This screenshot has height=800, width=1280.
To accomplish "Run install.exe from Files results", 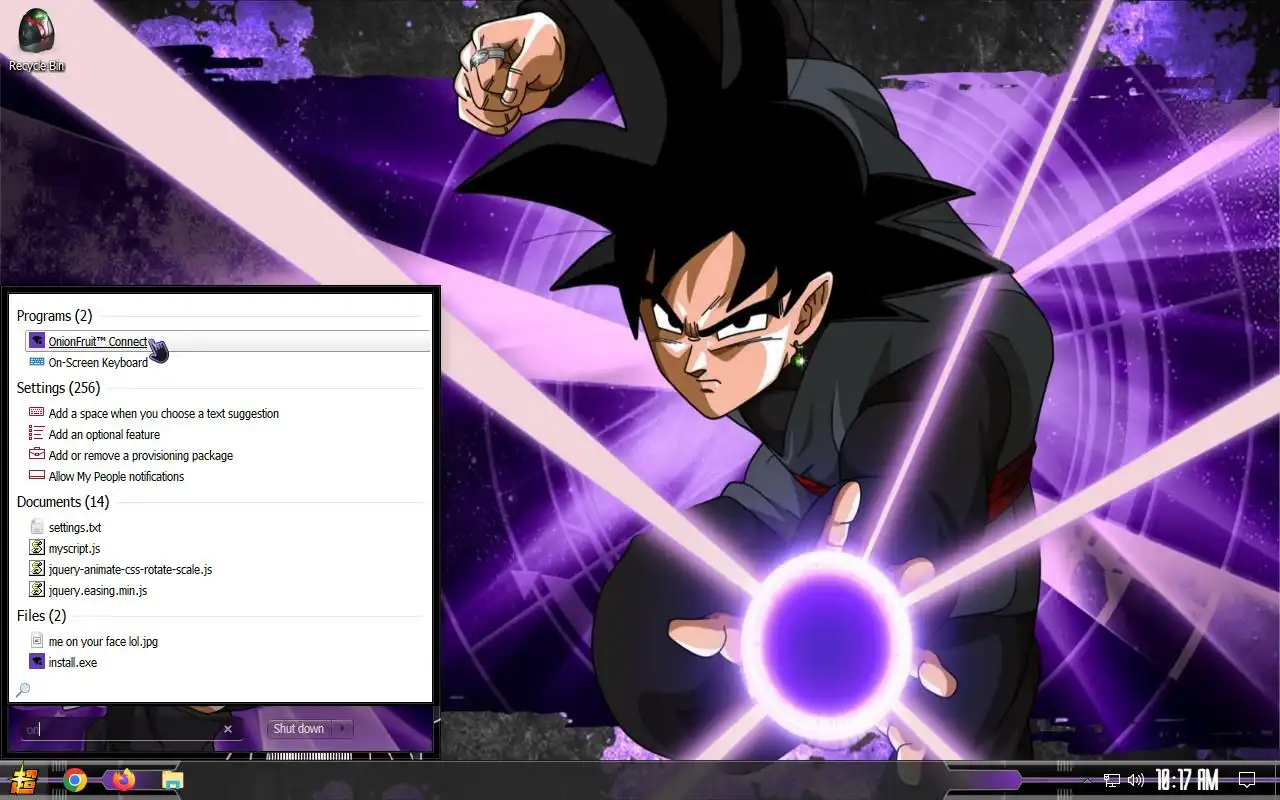I will click(73, 662).
